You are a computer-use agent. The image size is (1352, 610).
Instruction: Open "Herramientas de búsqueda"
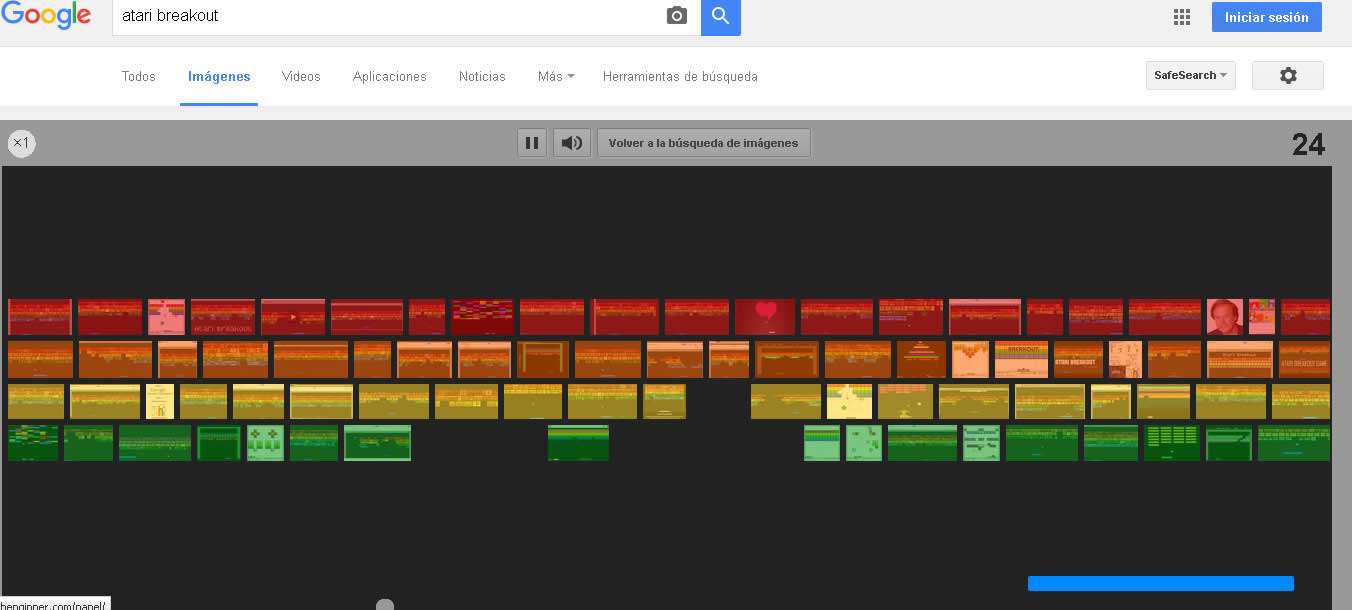(x=680, y=76)
